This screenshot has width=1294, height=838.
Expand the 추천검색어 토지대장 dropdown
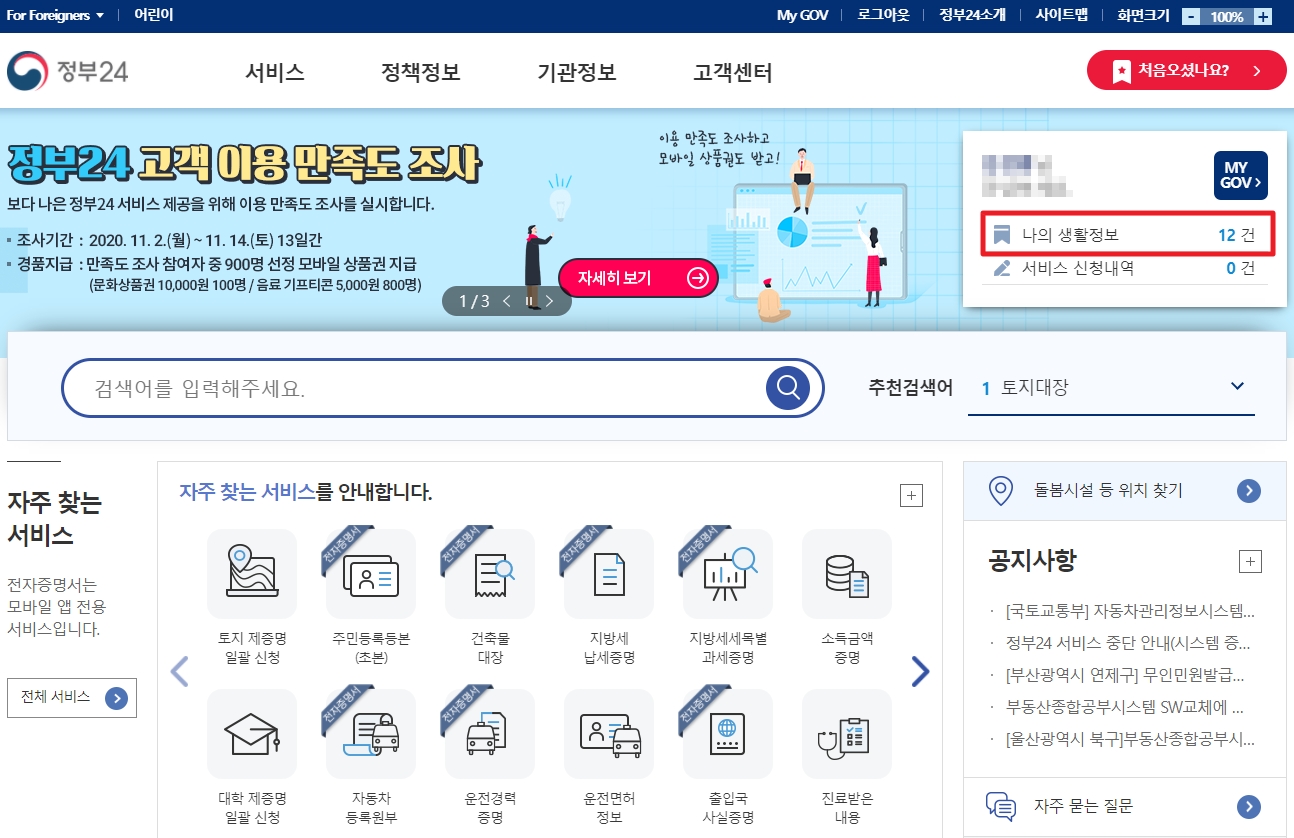(x=1112, y=388)
